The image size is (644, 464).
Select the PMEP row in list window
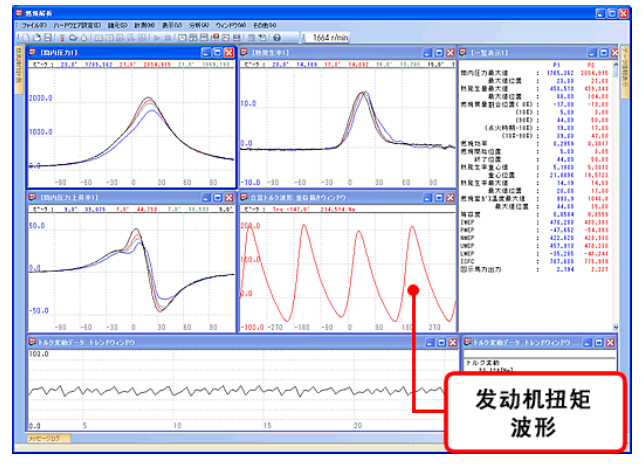tap(534, 230)
